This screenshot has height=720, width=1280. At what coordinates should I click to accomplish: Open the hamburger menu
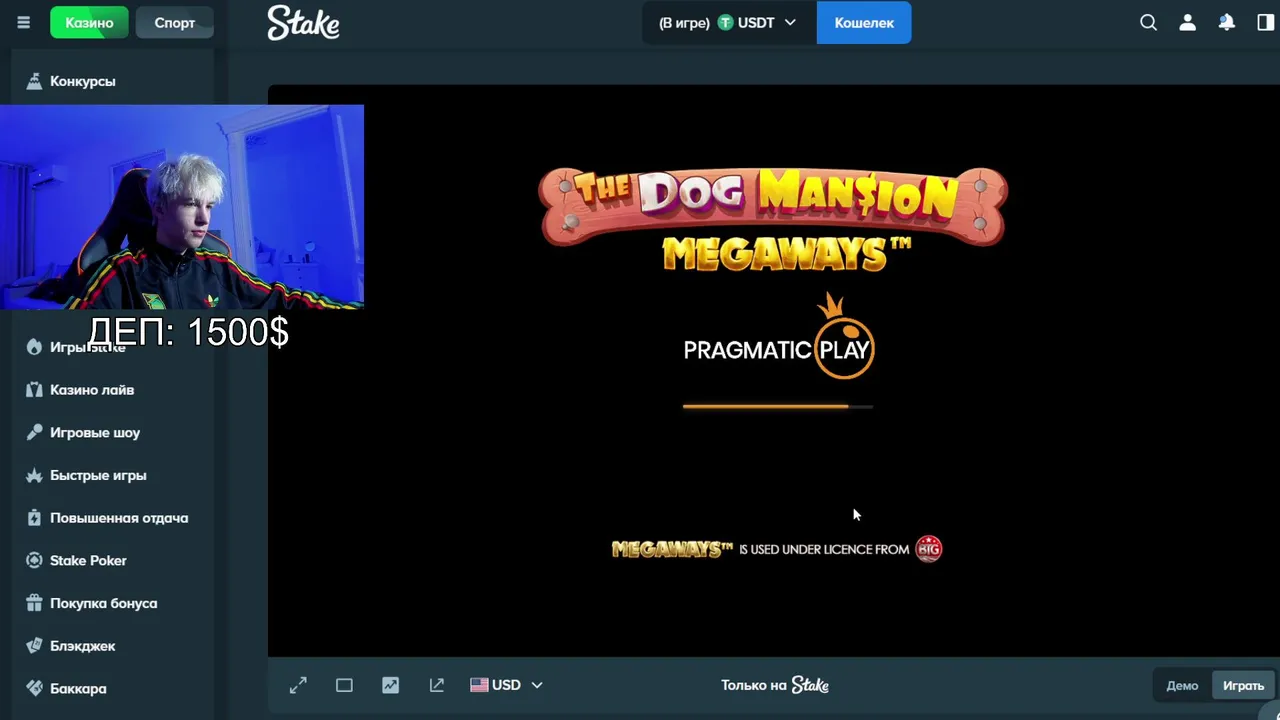(x=23, y=22)
